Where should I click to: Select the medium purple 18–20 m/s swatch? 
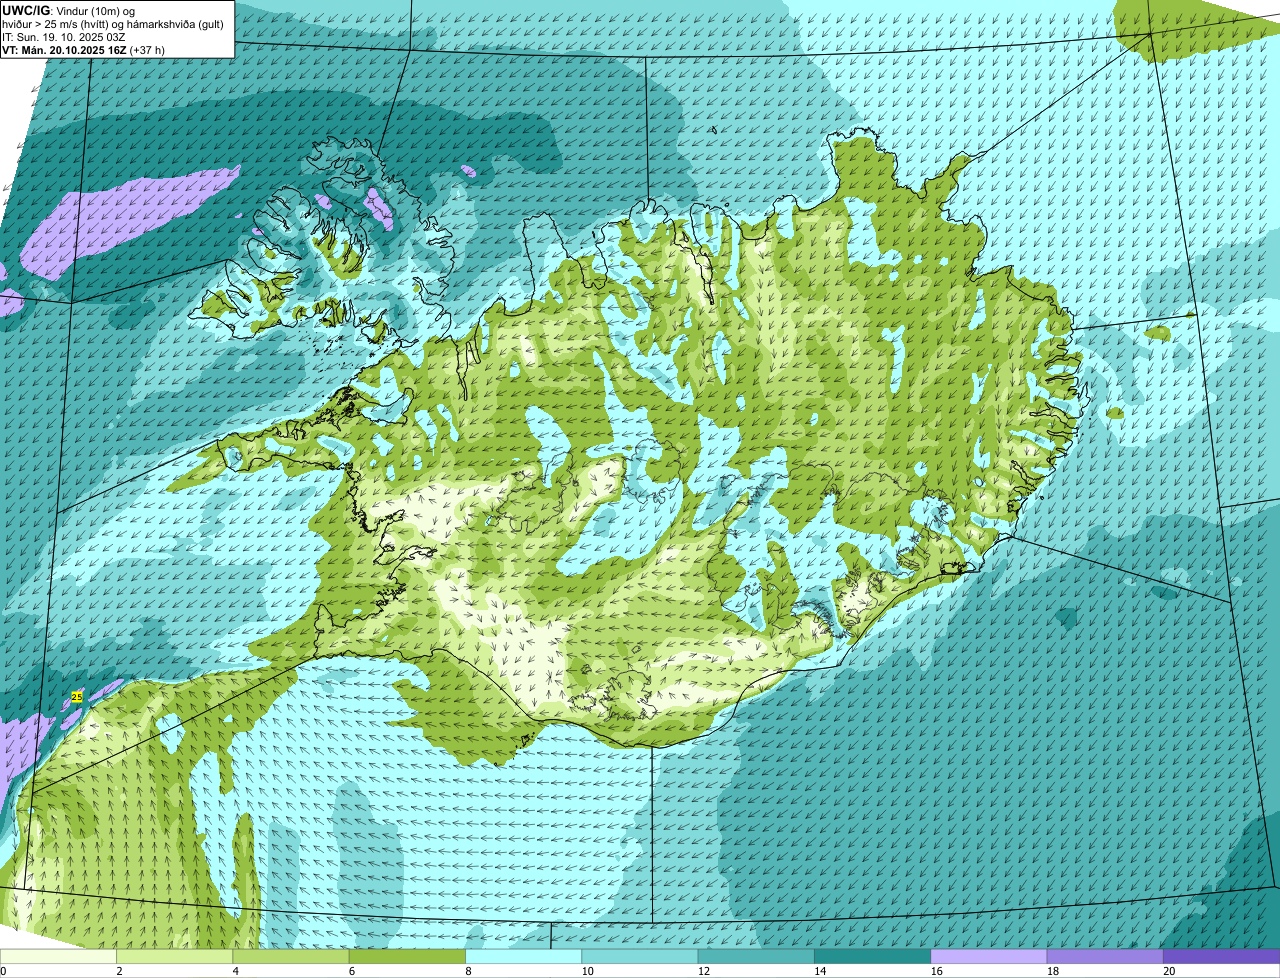coord(1105,956)
